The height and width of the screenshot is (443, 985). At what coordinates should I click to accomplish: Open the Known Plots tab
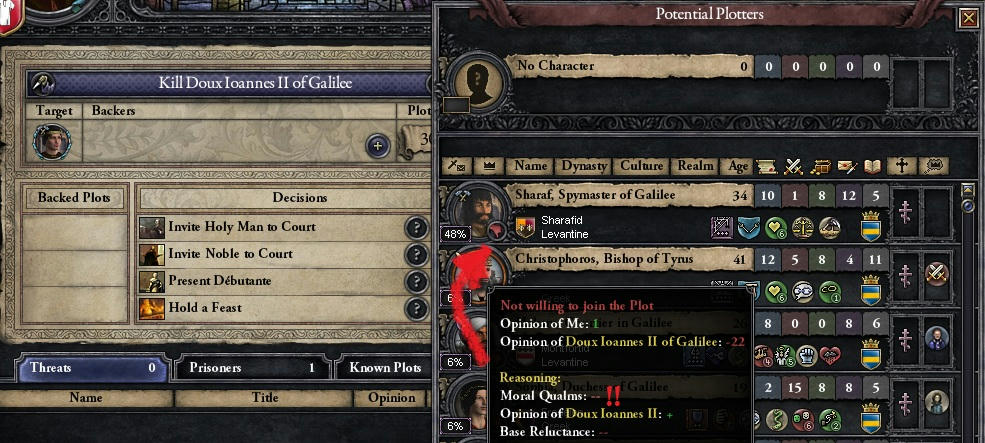pos(384,368)
